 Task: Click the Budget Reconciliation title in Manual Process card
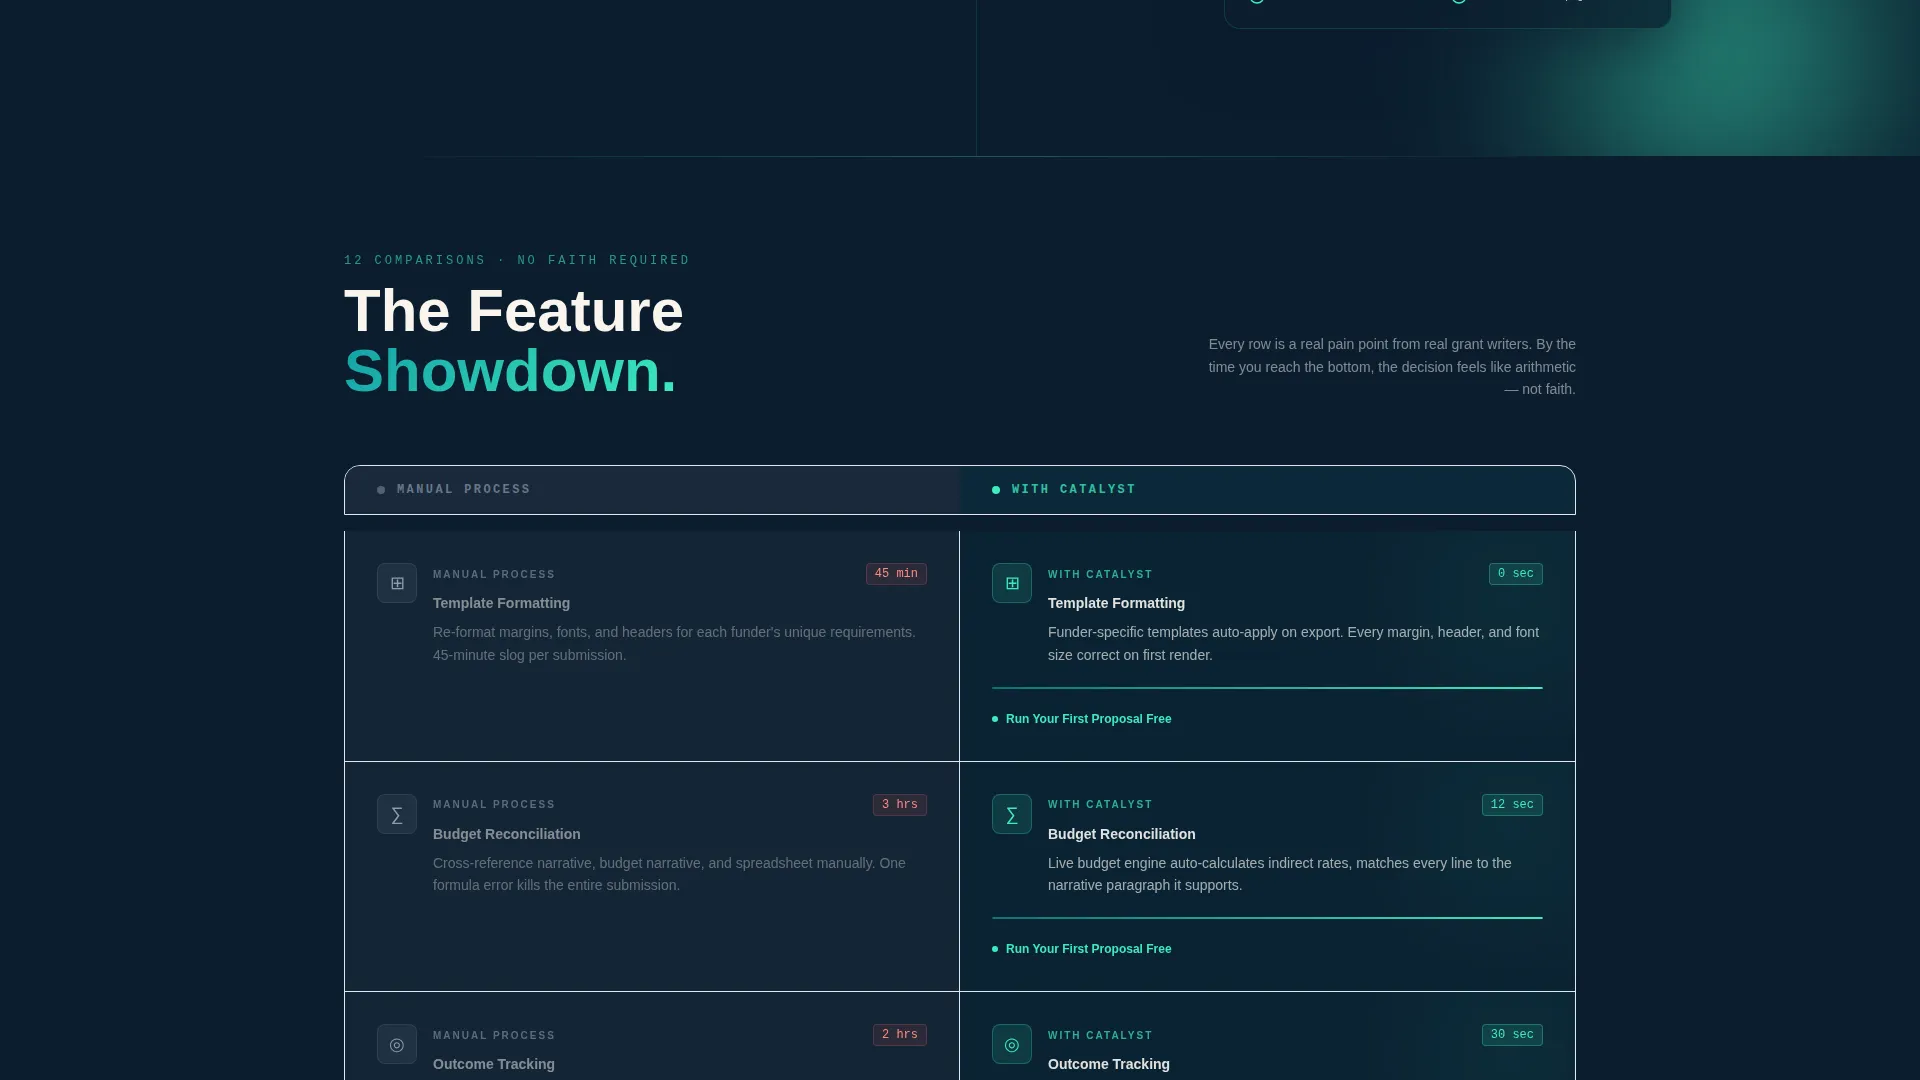(x=506, y=834)
